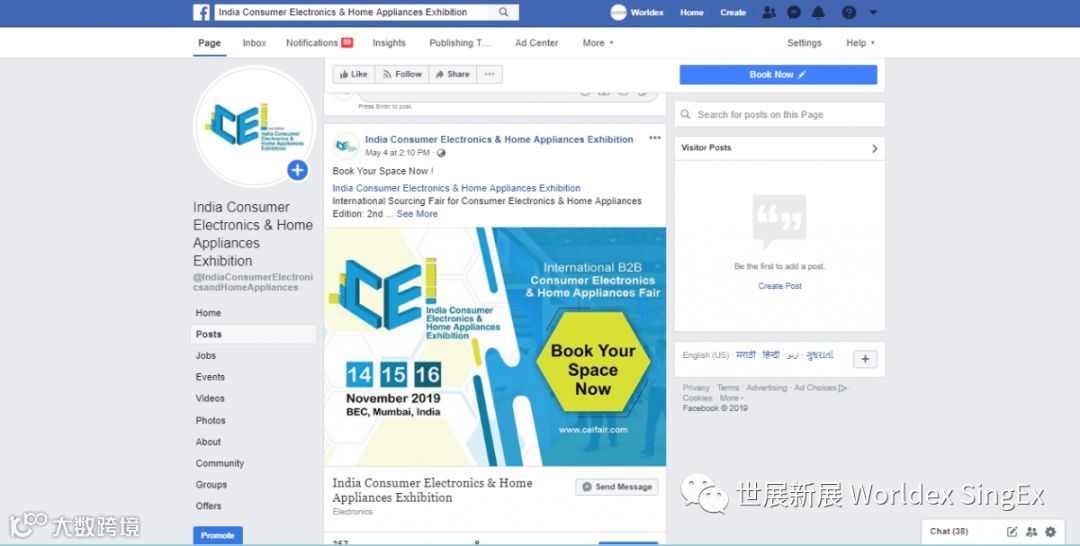
Task: Click Search for posts on this Page
Action: tap(779, 114)
